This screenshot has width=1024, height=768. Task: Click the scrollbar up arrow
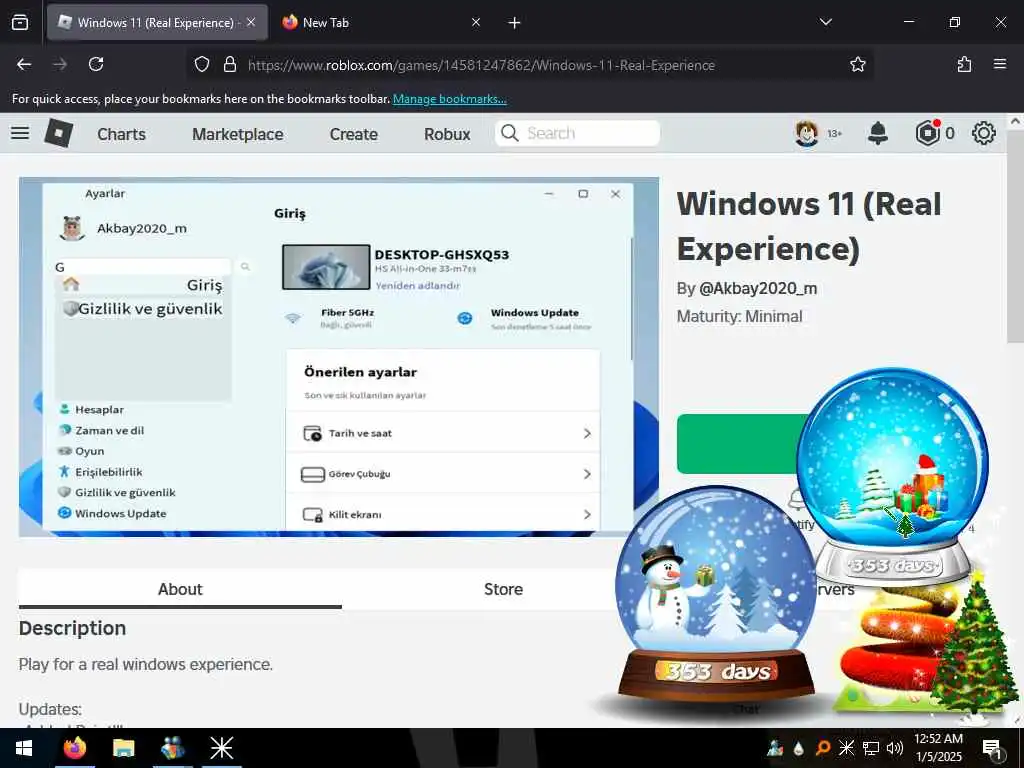tap(1015, 121)
